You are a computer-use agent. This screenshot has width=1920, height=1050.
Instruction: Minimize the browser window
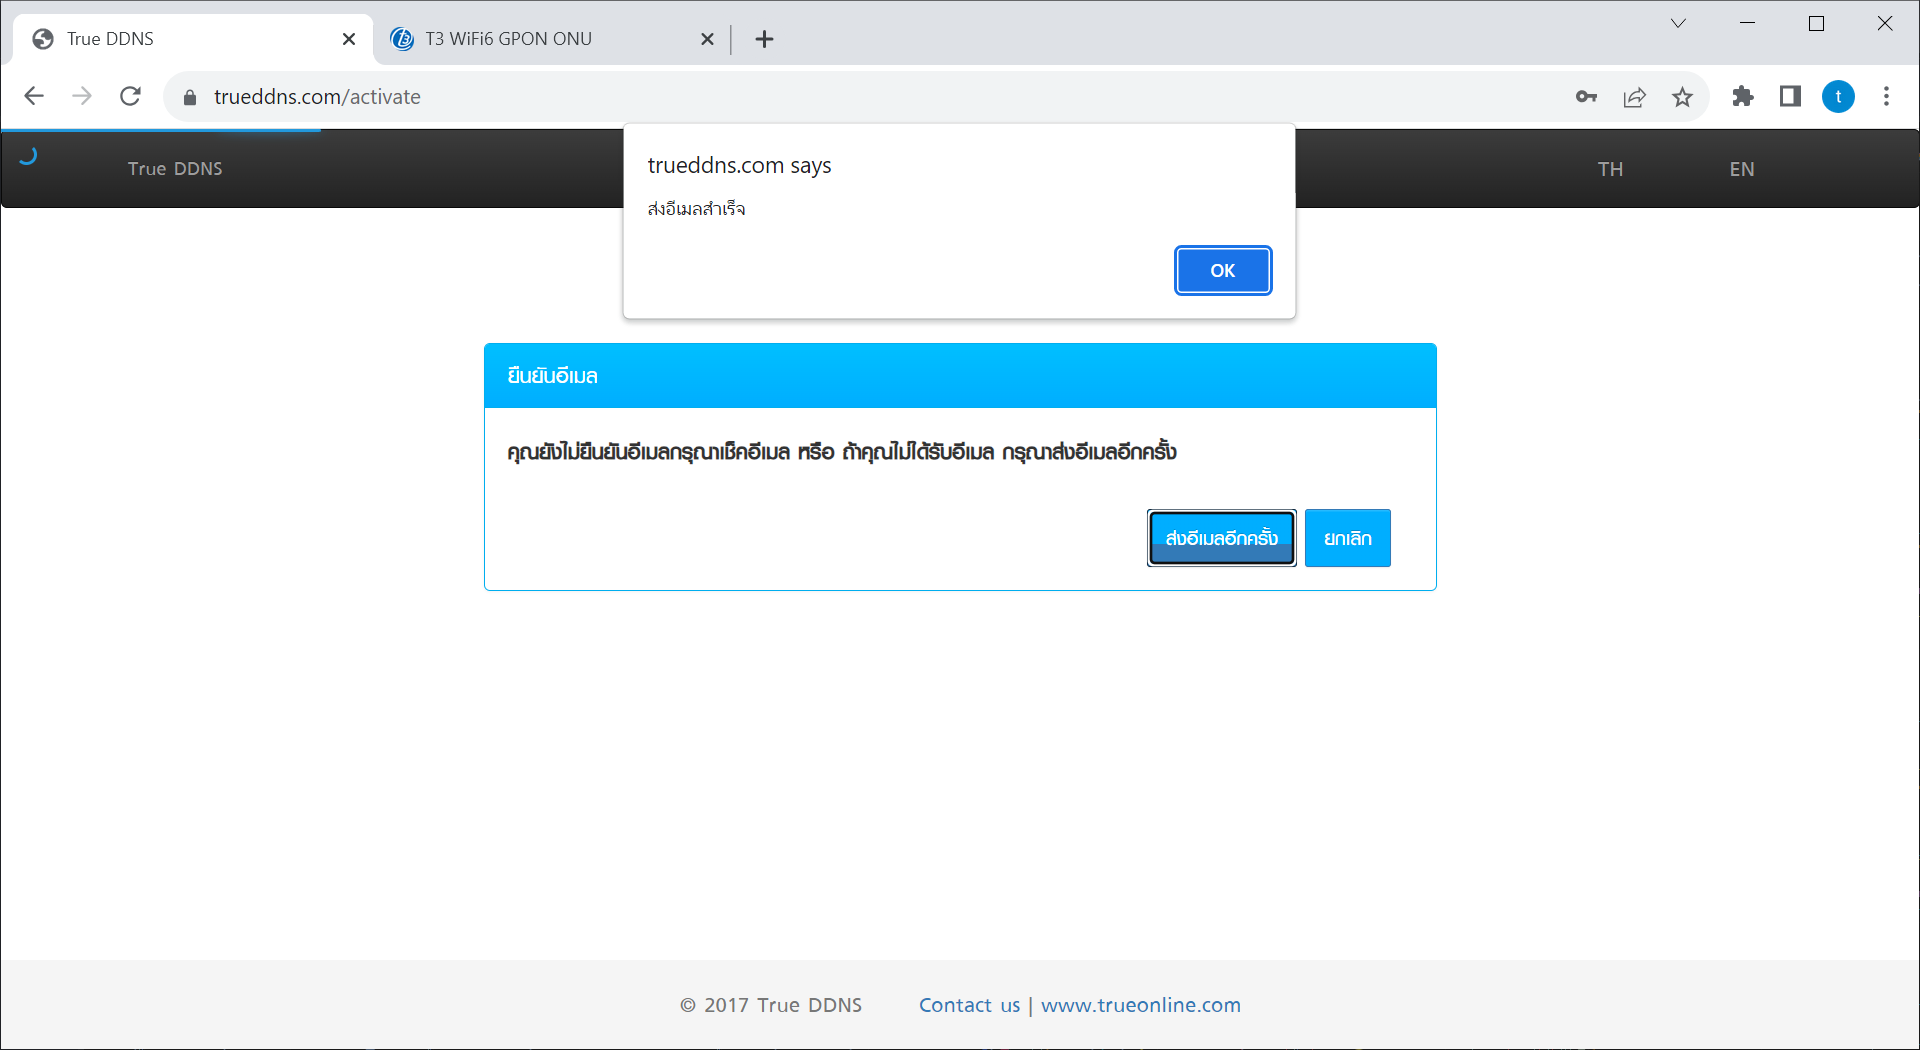(1747, 23)
